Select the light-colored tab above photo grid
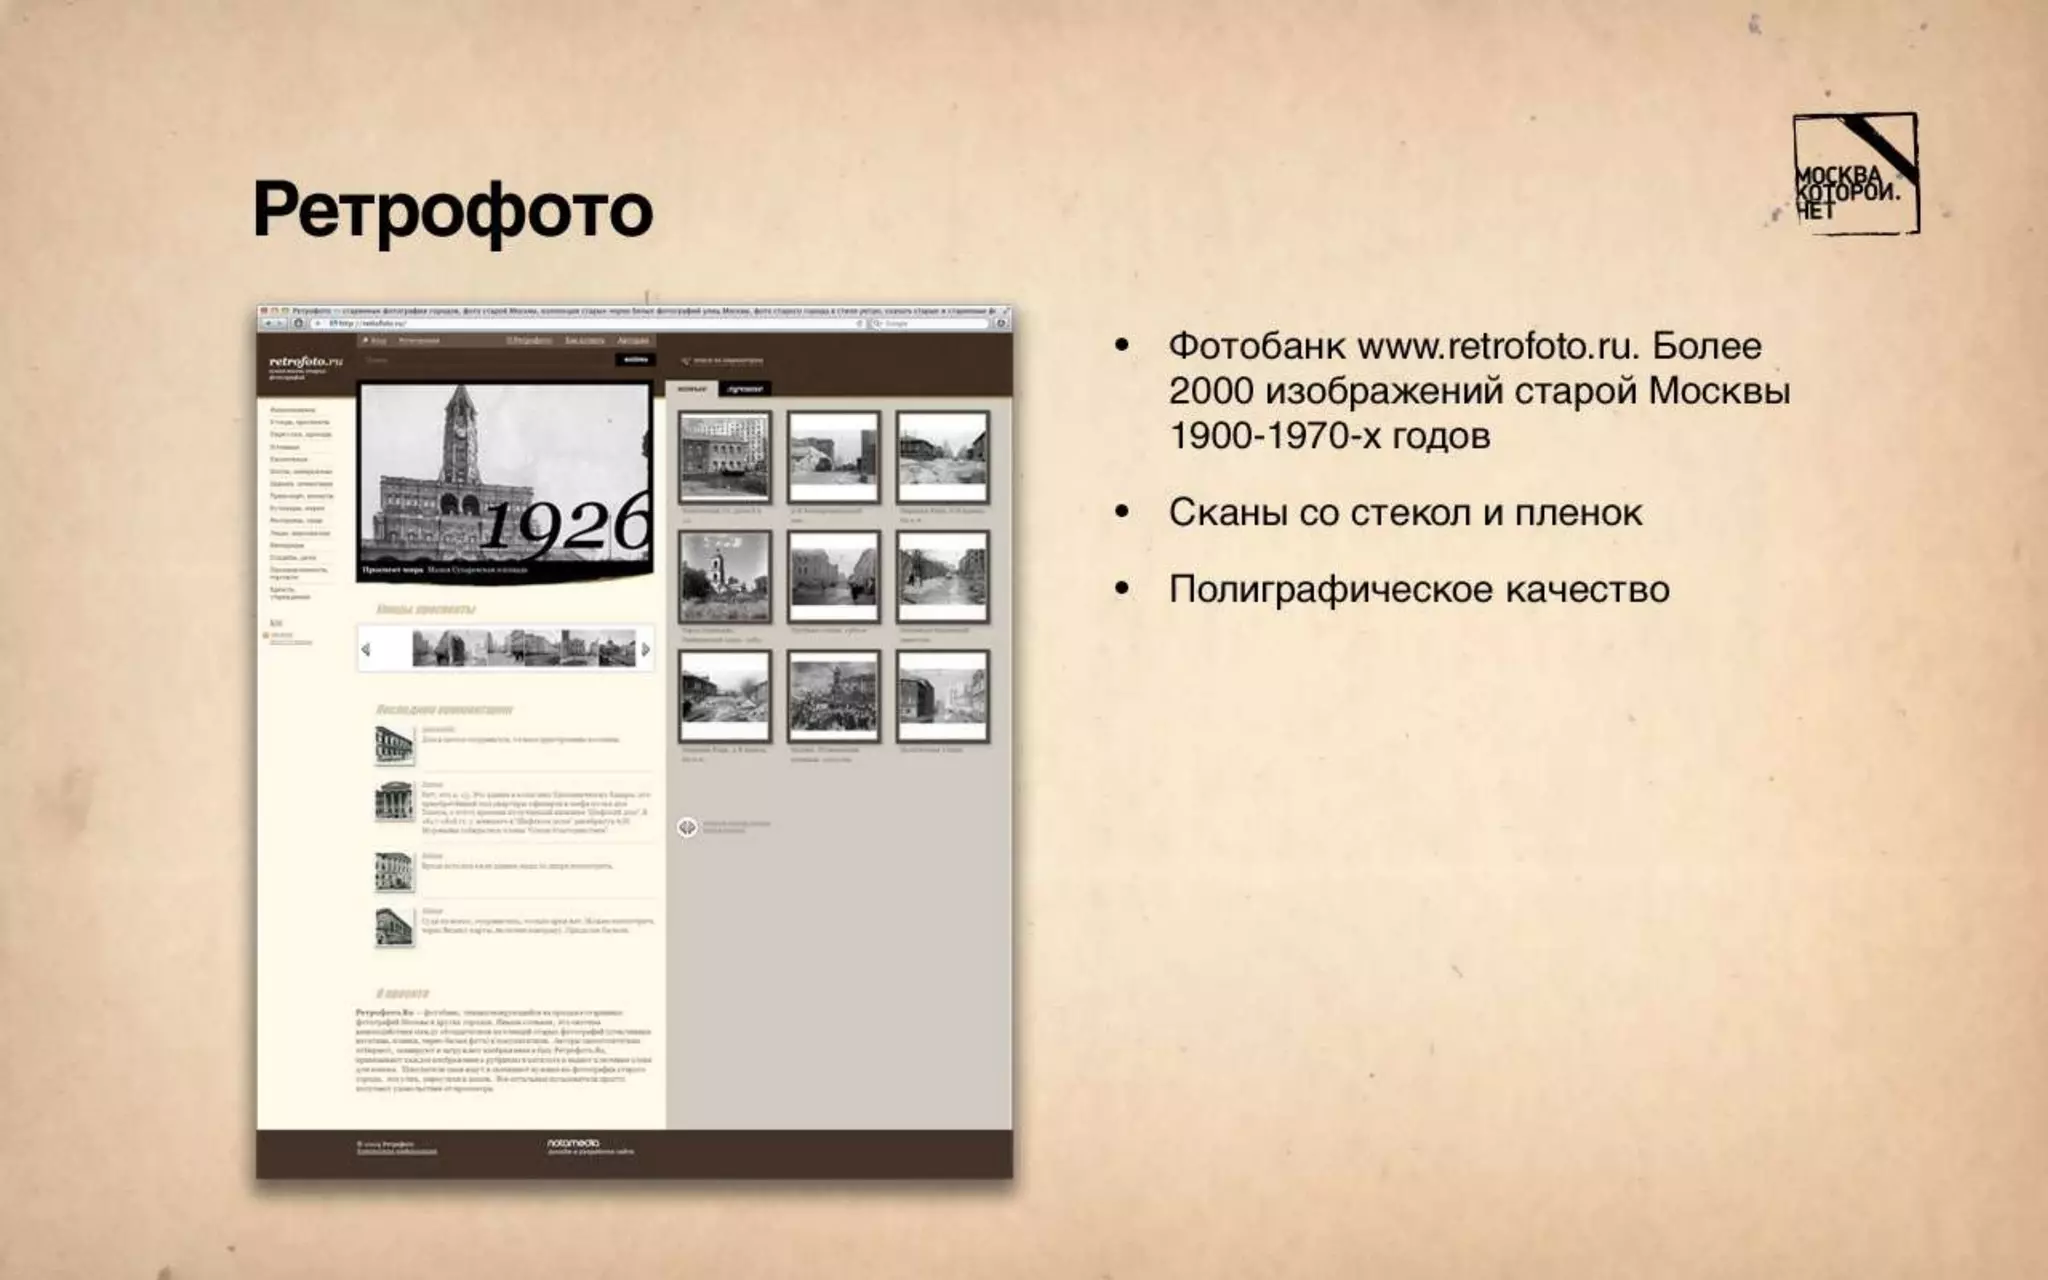 [692, 388]
